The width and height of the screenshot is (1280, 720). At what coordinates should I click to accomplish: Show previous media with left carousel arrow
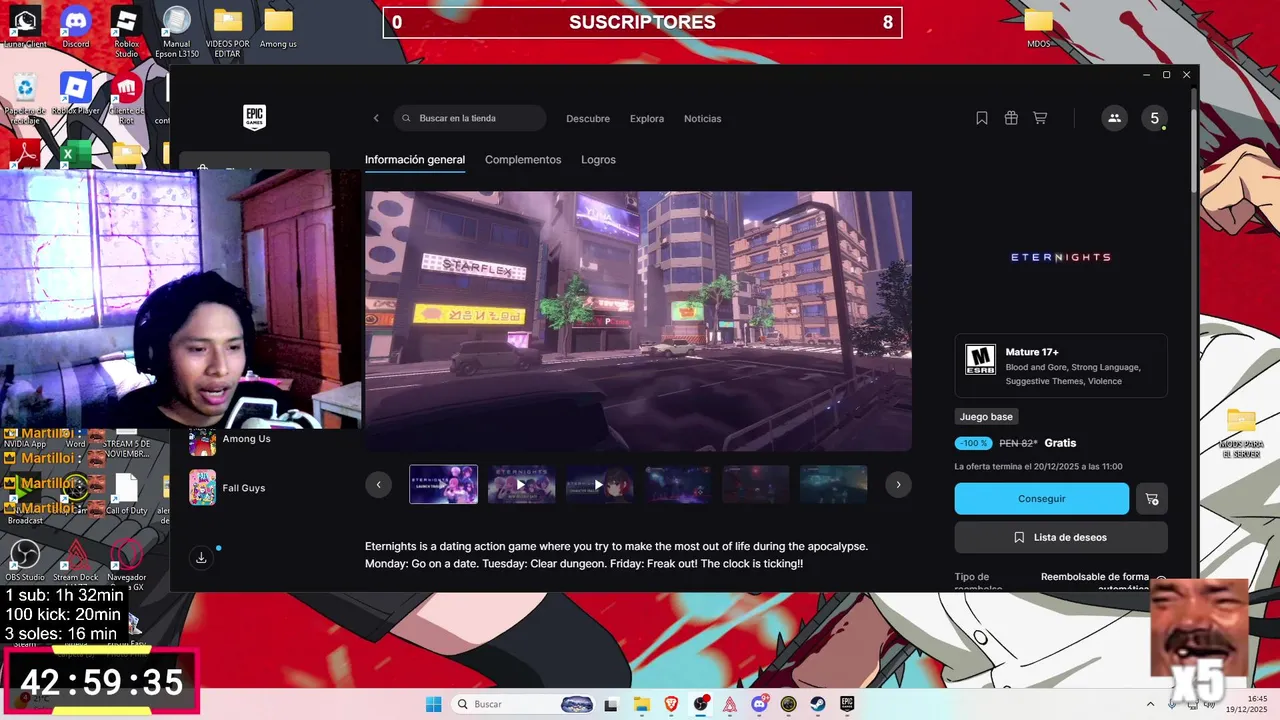(x=378, y=484)
